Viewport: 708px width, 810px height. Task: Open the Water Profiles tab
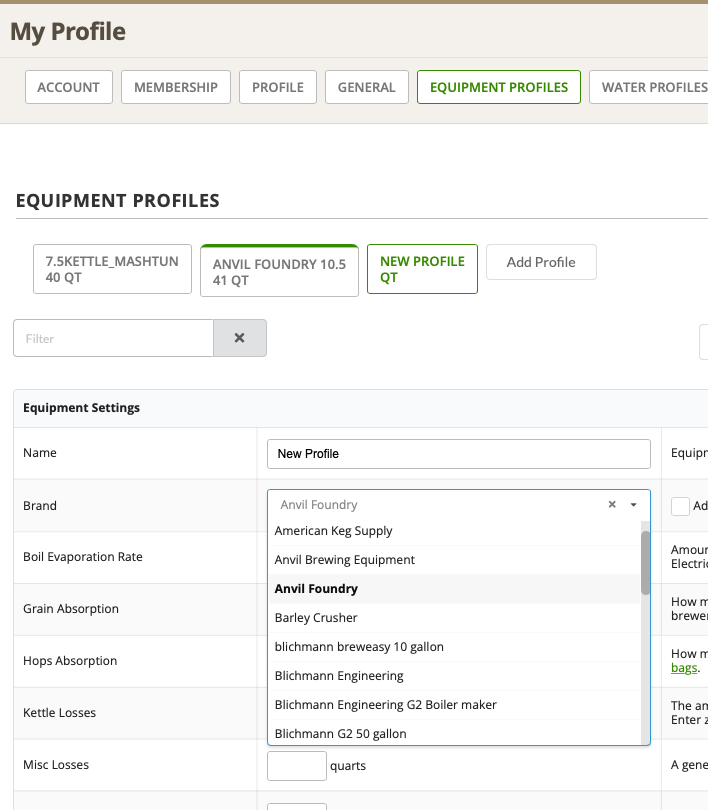click(651, 87)
